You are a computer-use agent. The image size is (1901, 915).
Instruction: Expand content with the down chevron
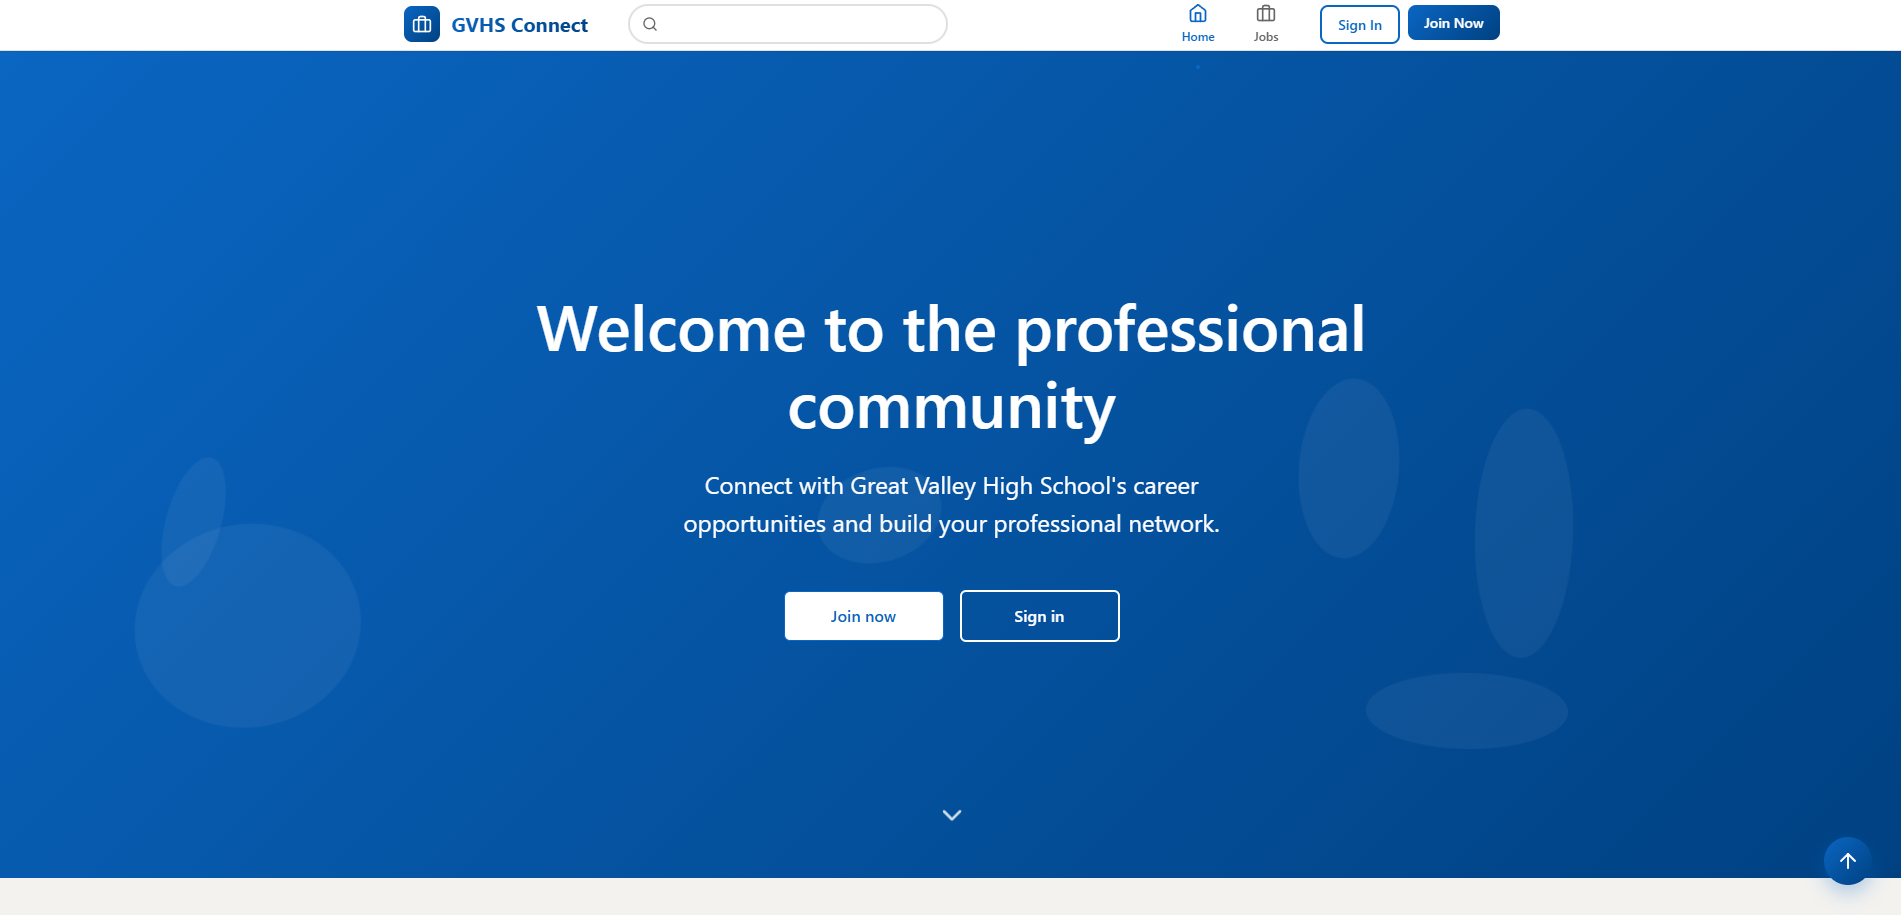(x=951, y=815)
